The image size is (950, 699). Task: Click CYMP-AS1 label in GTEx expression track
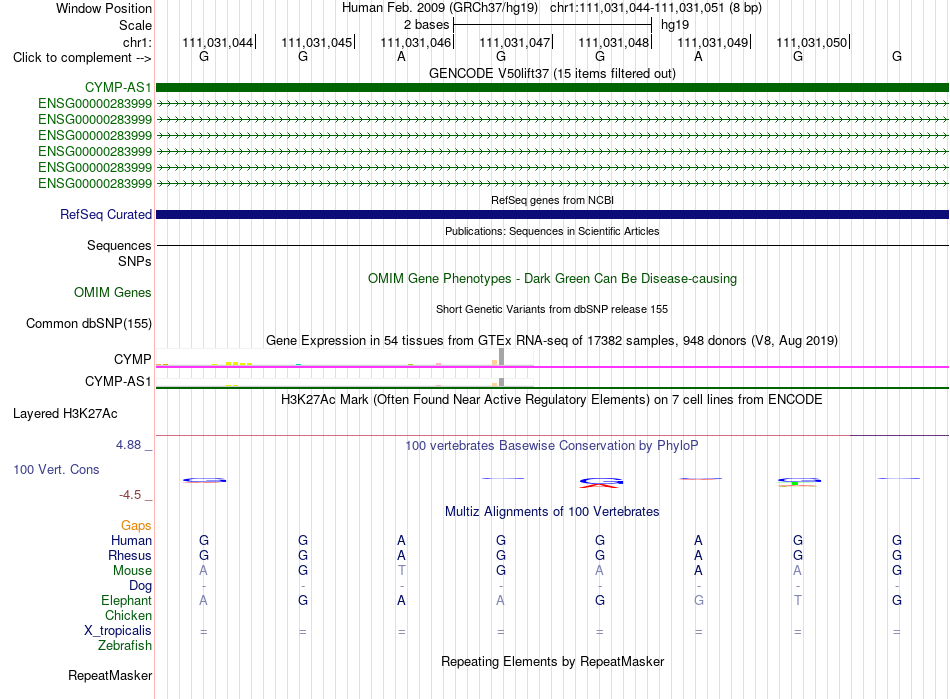118,381
